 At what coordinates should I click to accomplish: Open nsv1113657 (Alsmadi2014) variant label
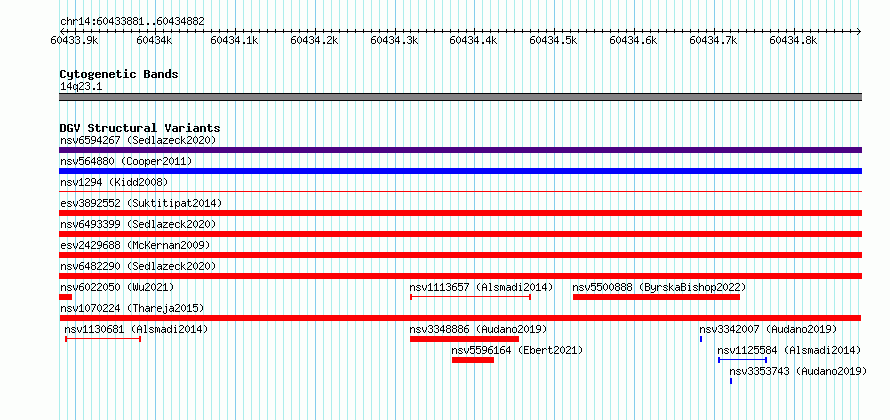481,287
